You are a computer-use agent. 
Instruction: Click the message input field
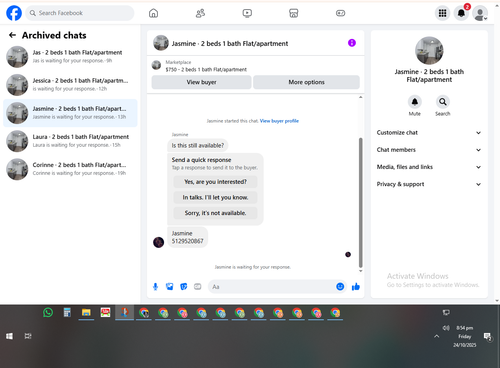pos(272,287)
